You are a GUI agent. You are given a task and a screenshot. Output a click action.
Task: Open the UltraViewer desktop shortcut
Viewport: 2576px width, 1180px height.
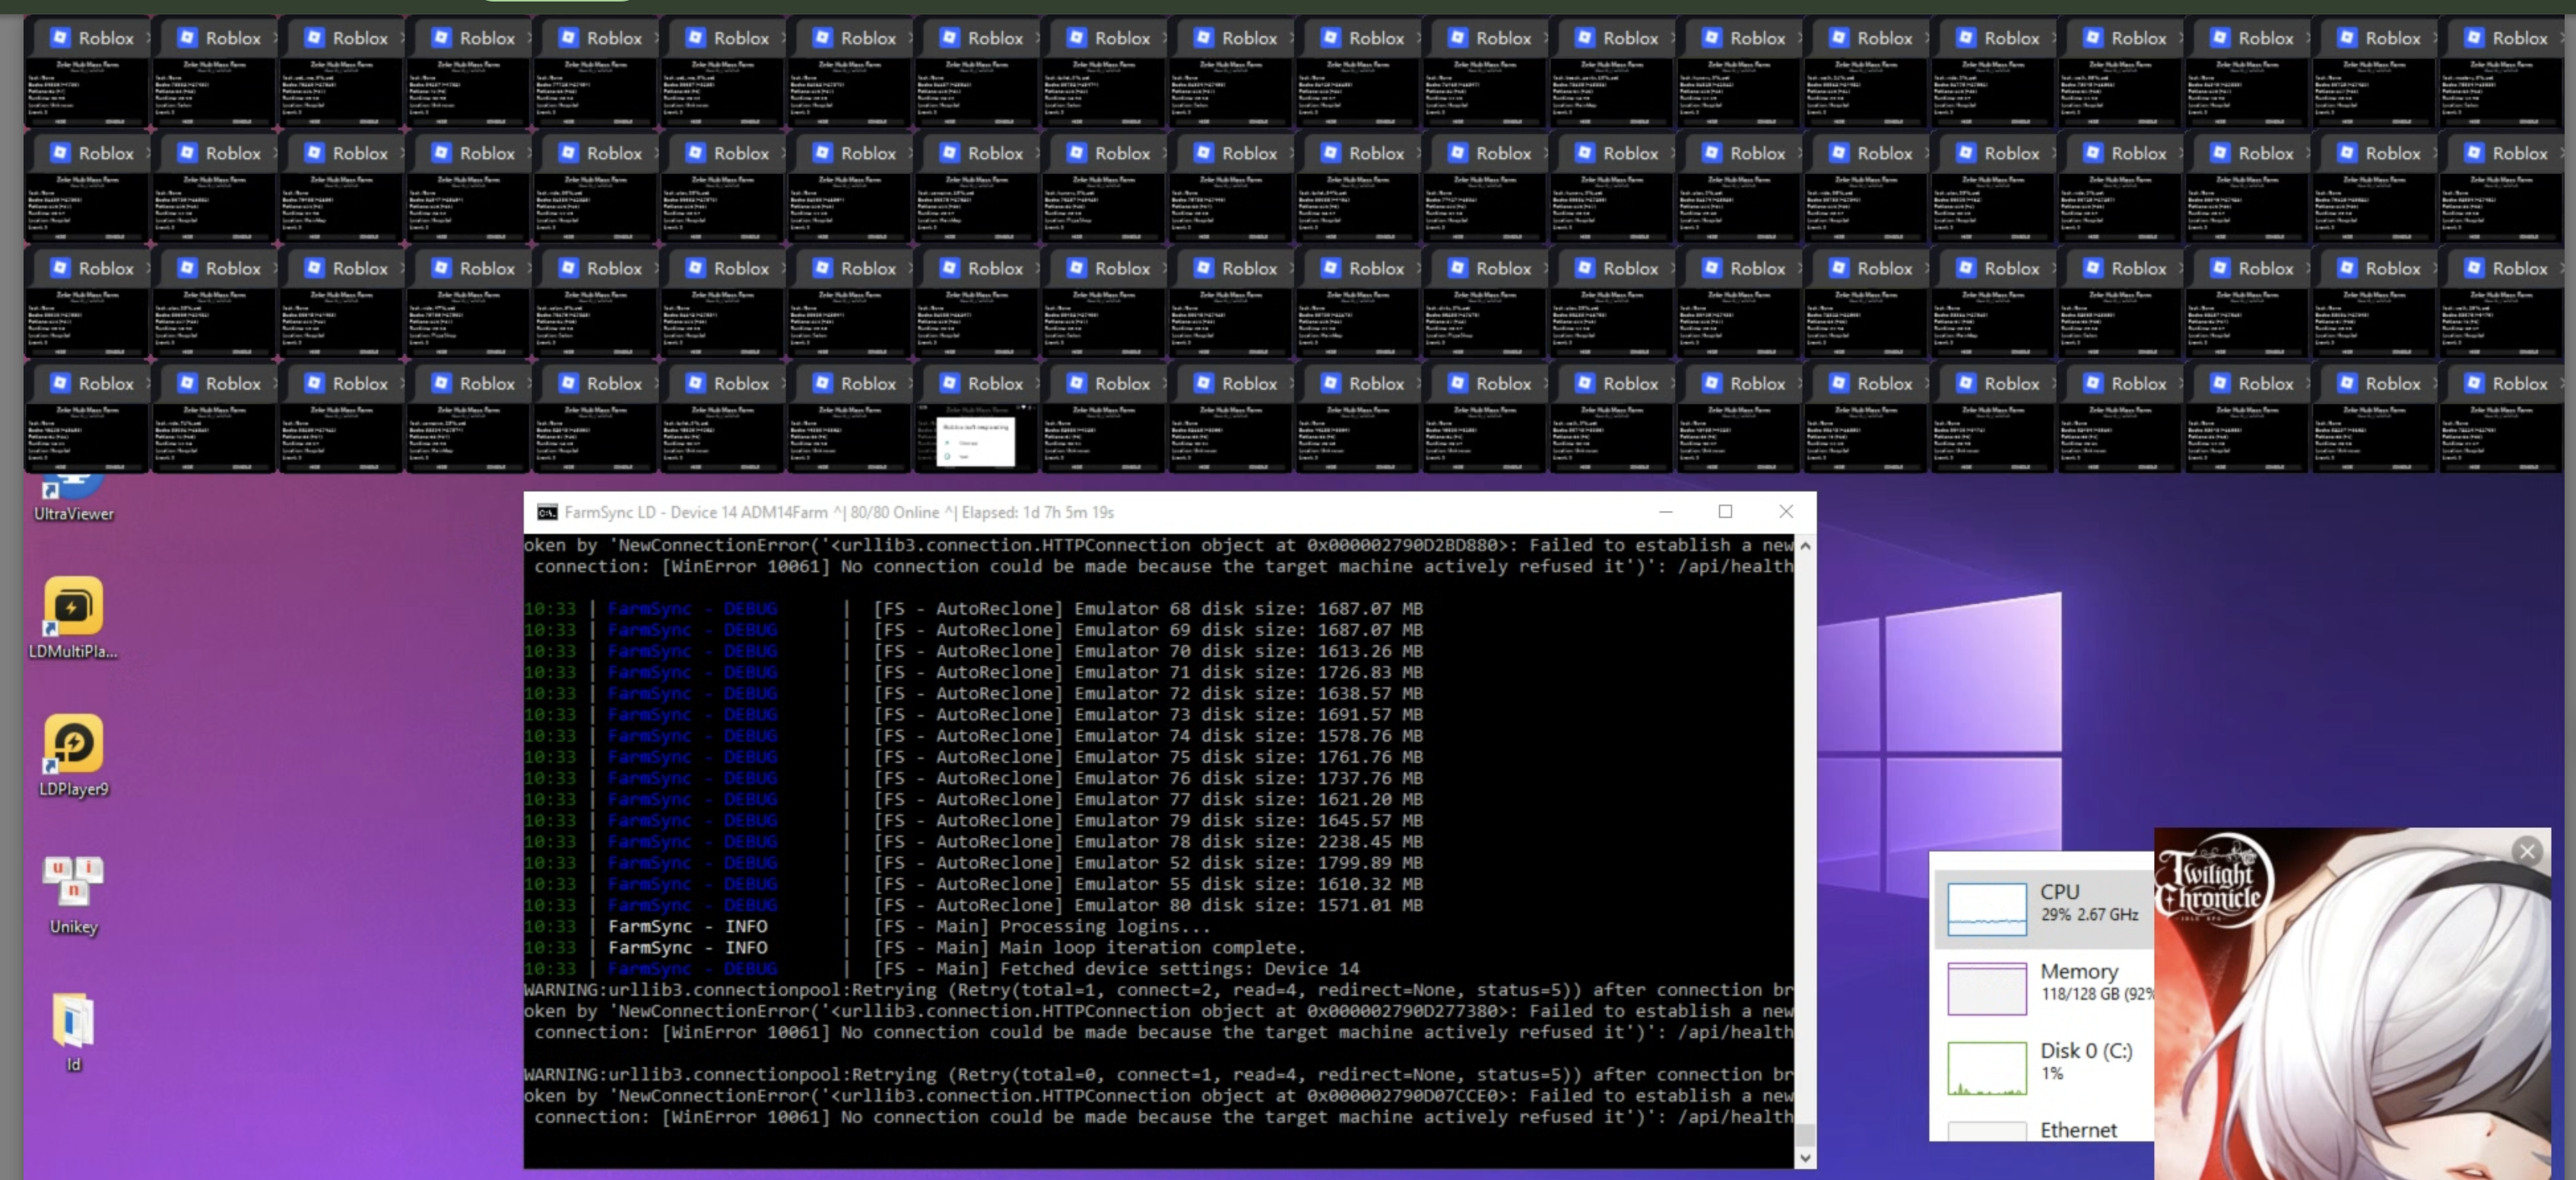pyautogui.click(x=73, y=499)
